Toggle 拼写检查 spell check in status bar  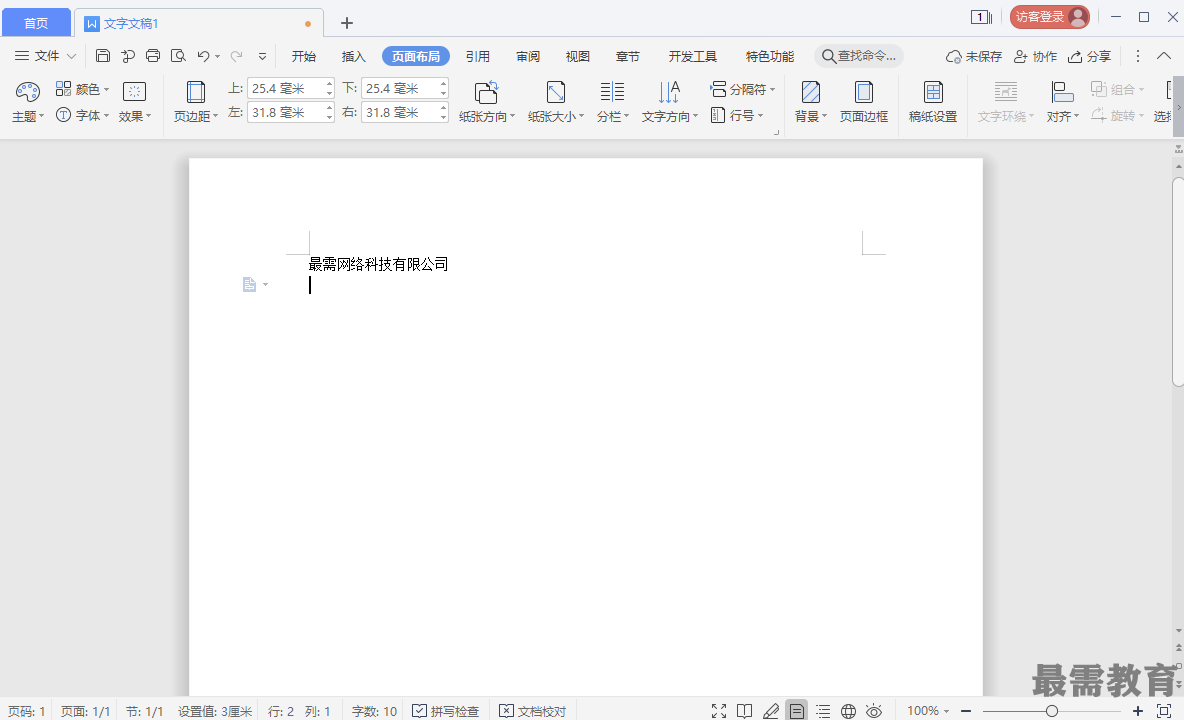tap(446, 711)
